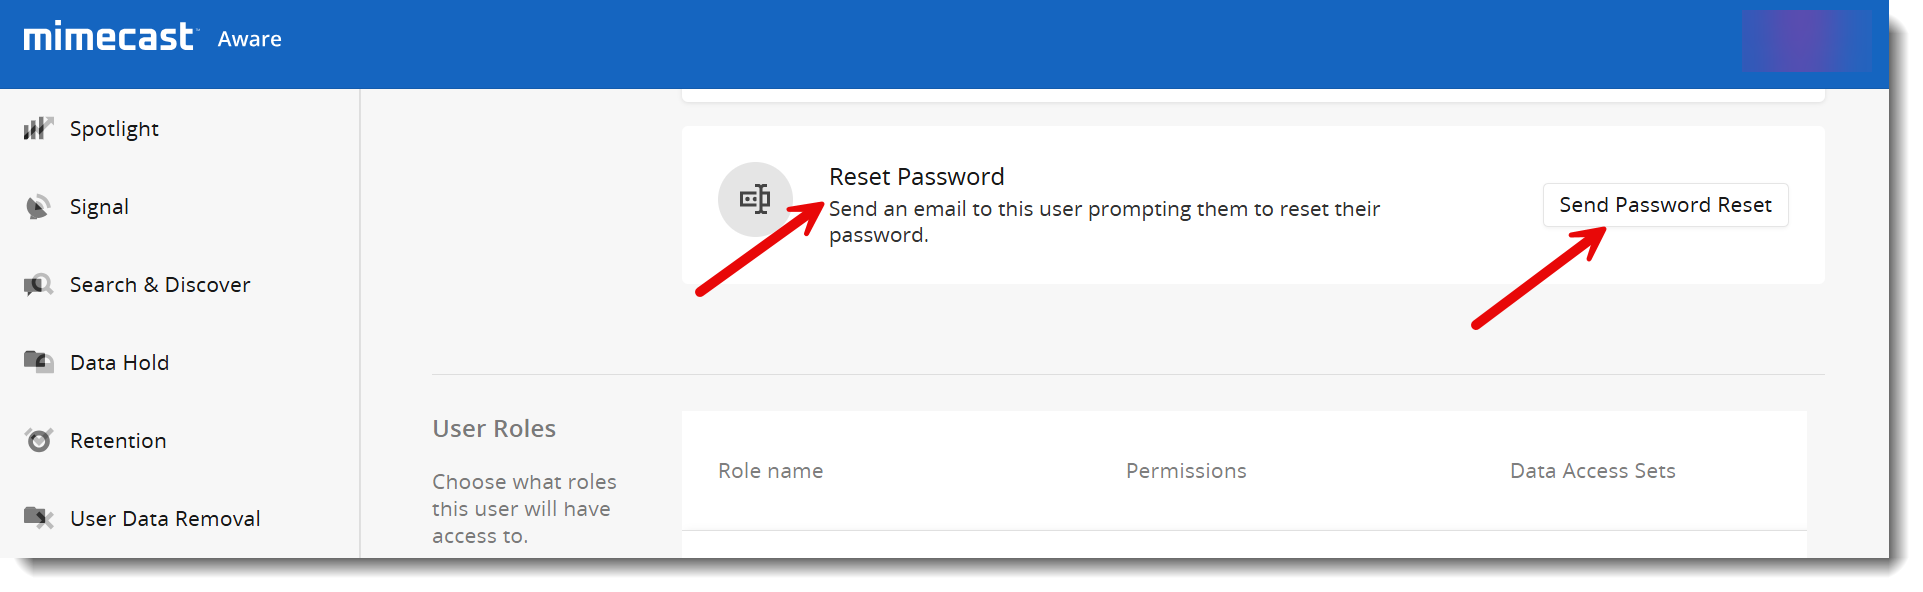Image resolution: width=1923 pixels, height=592 pixels.
Task: Go to the Signal section
Action: pos(99,207)
